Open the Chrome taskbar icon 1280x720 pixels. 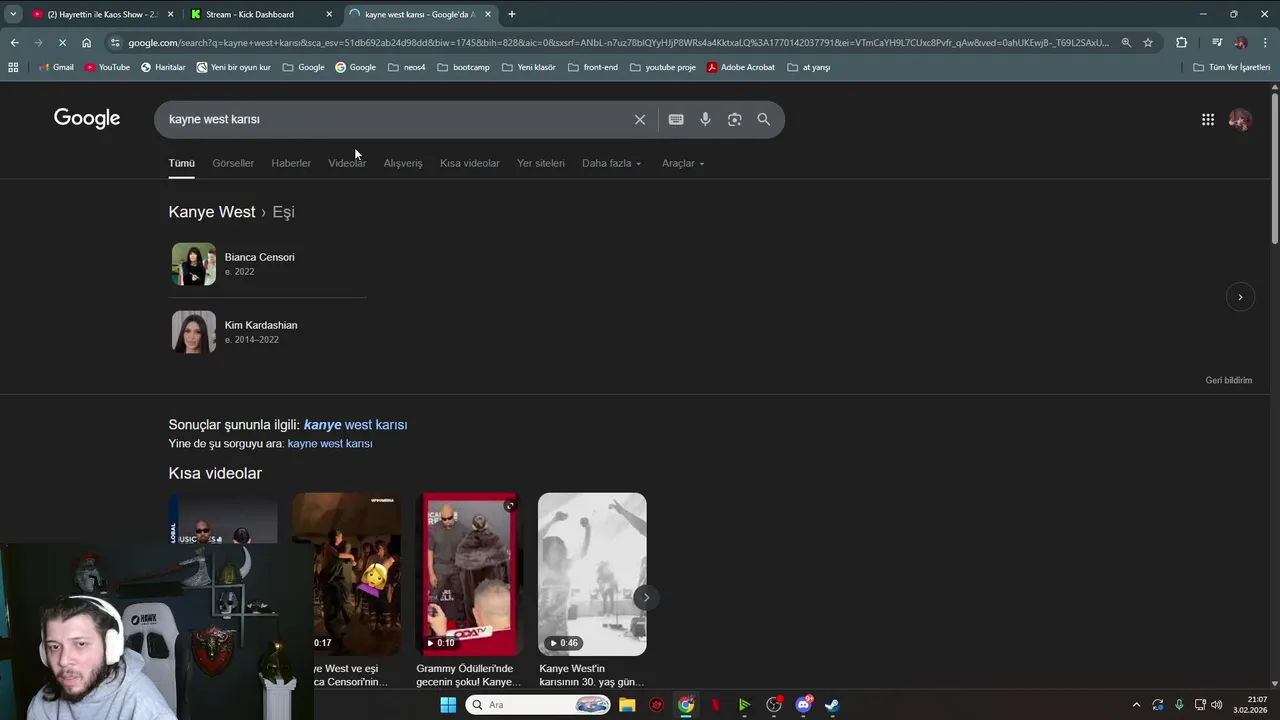(x=686, y=705)
